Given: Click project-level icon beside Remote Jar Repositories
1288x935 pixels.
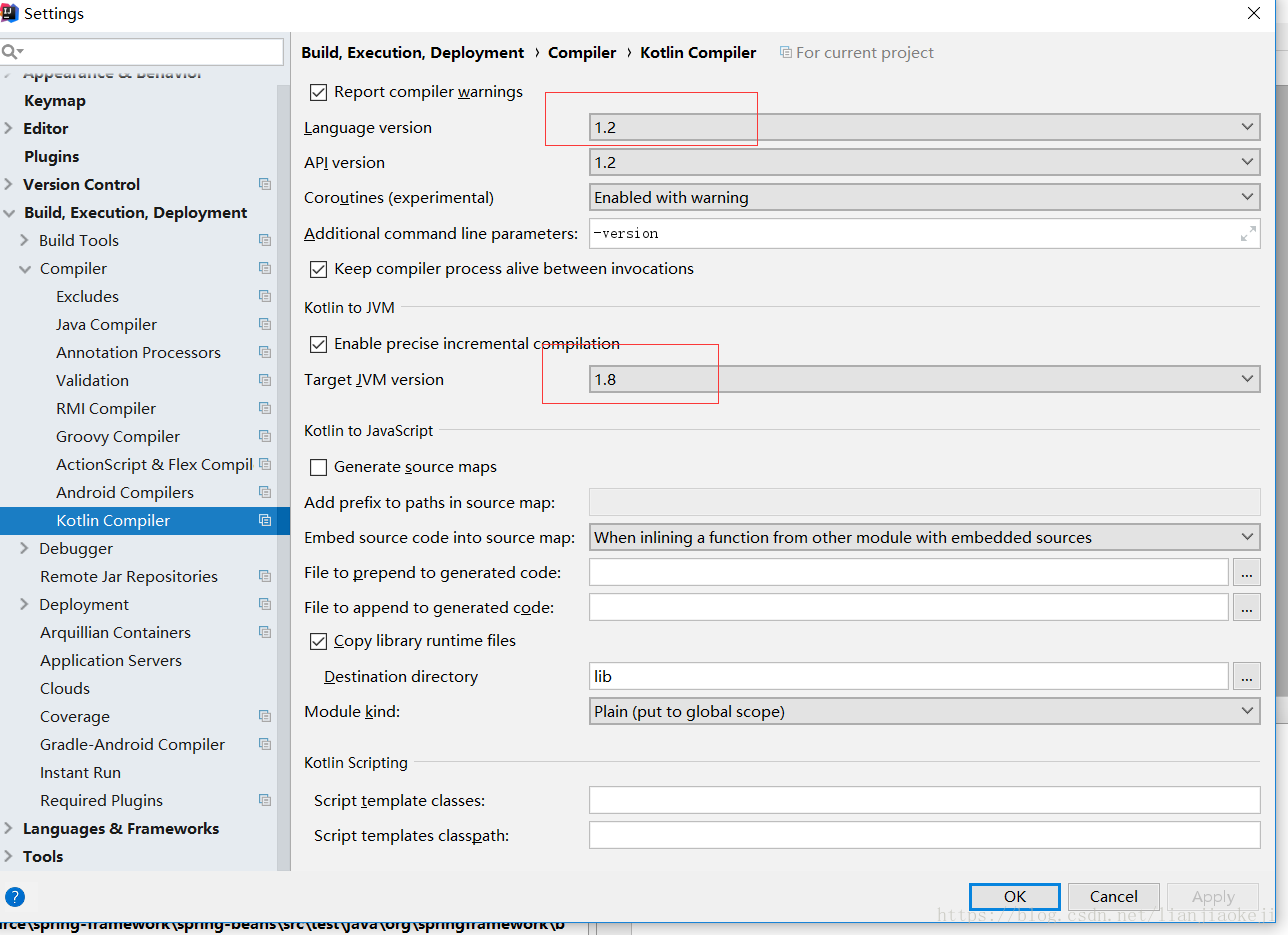Looking at the screenshot, I should (265, 576).
